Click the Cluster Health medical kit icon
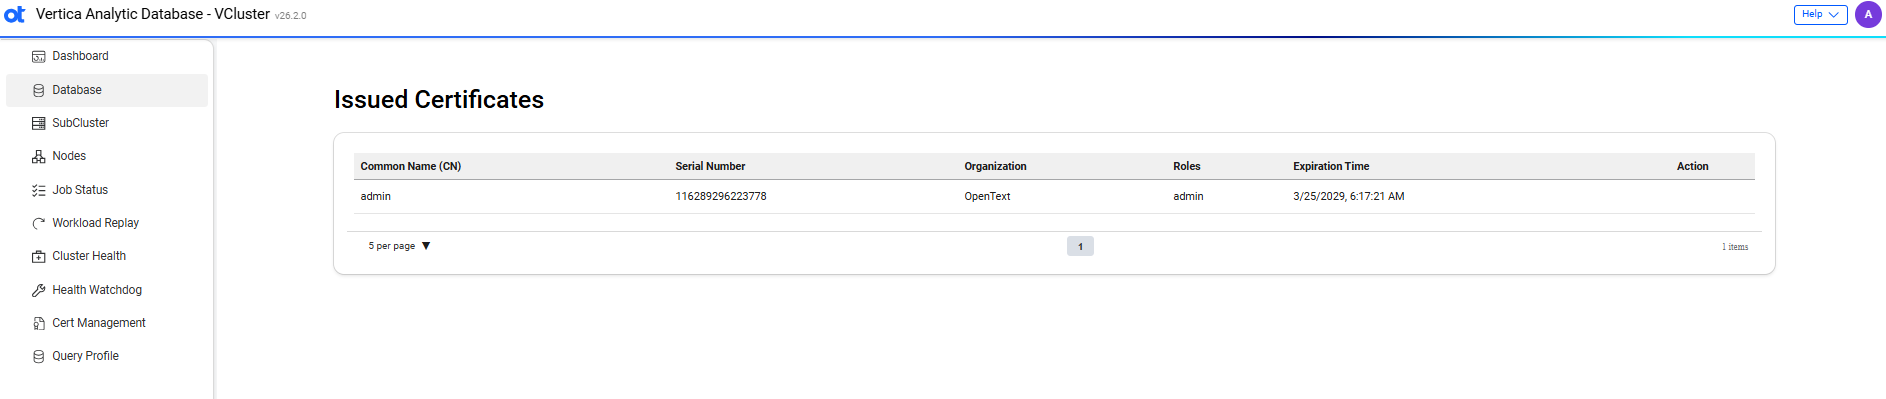The height and width of the screenshot is (399, 1886). coord(39,257)
